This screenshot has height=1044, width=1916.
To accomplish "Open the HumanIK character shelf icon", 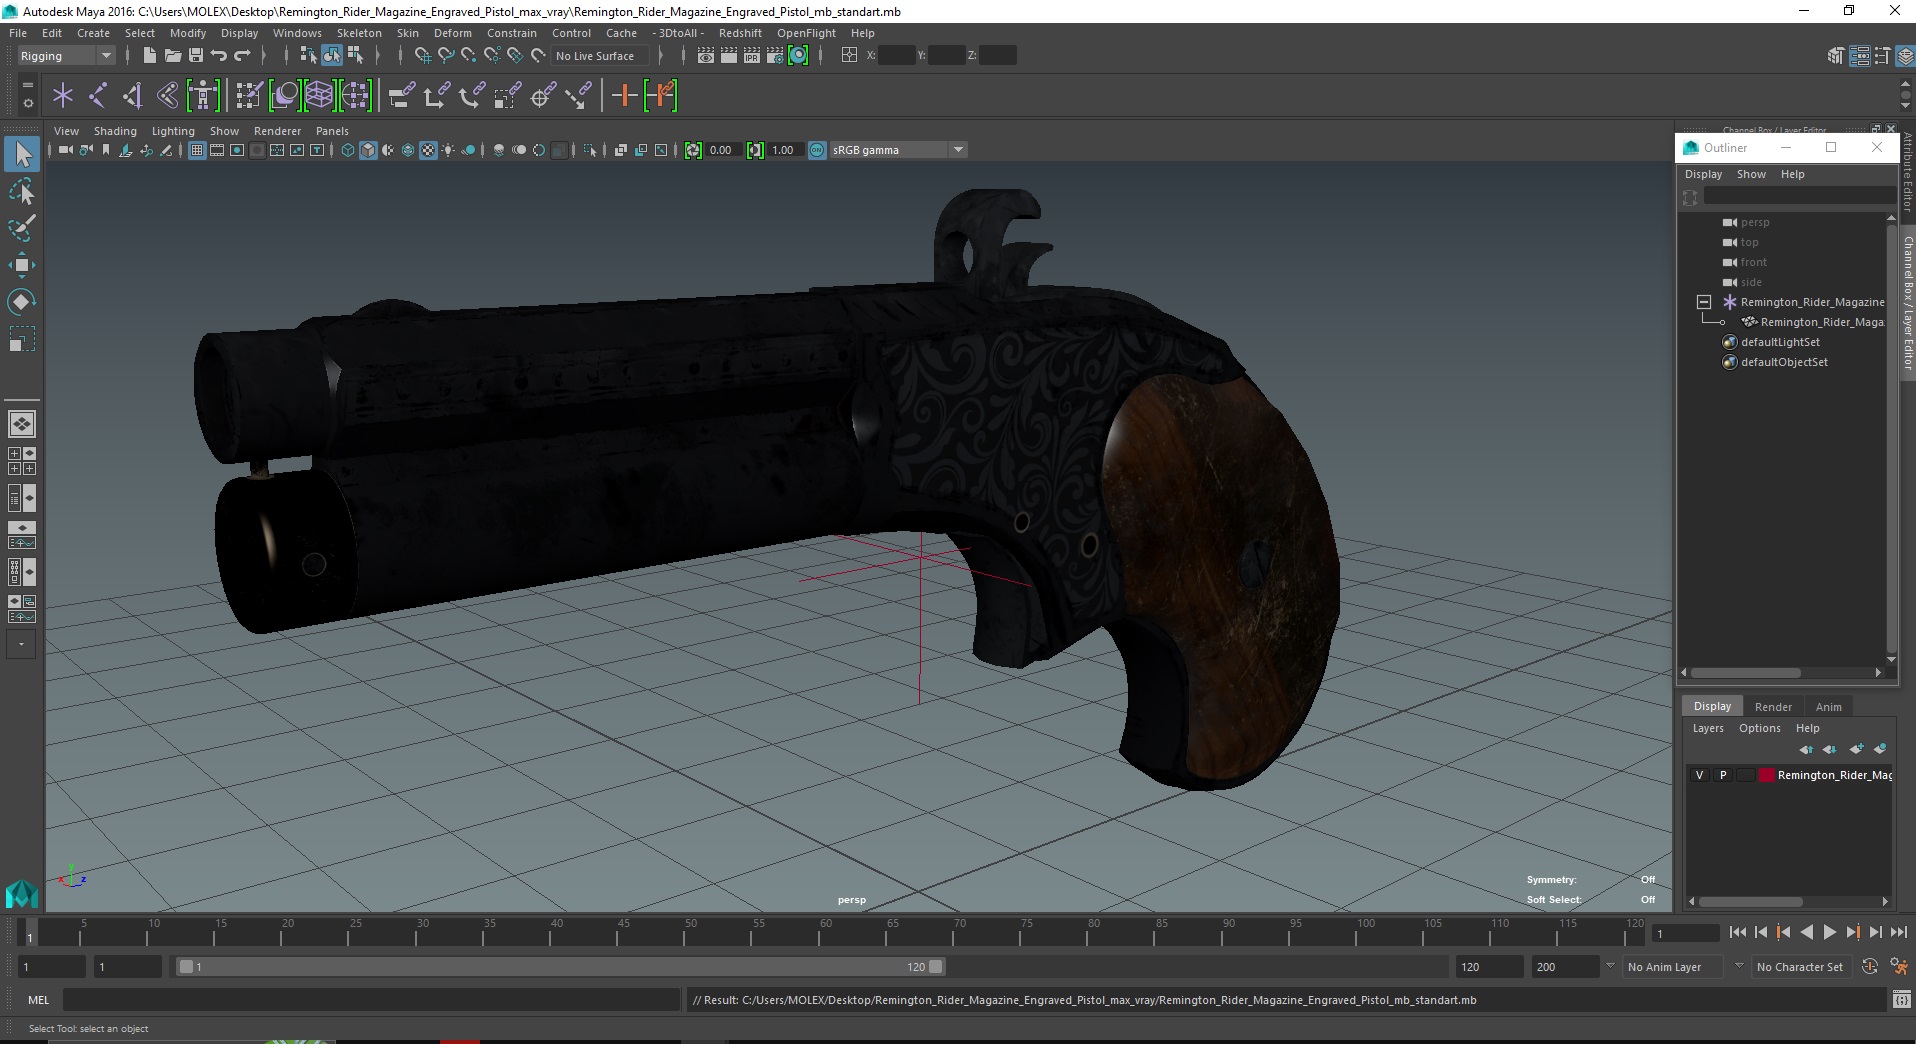I will 203,96.
